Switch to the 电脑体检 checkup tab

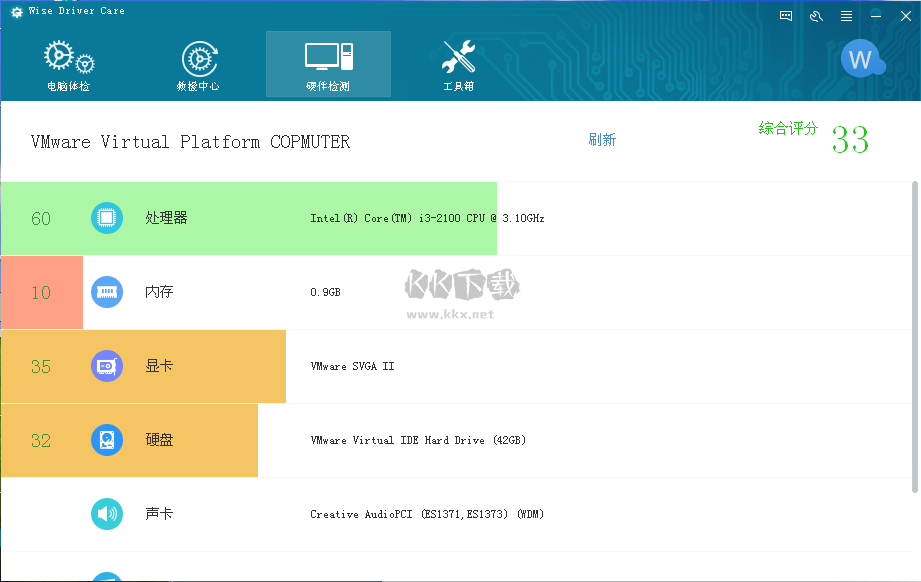[x=67, y=62]
